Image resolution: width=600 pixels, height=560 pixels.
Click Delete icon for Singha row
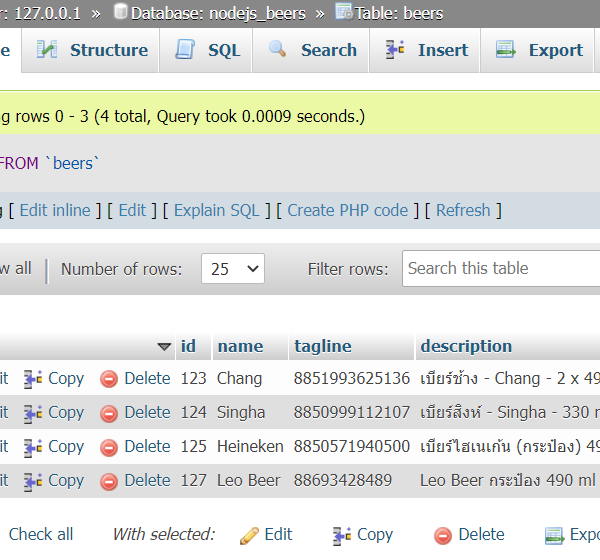[x=109, y=413]
